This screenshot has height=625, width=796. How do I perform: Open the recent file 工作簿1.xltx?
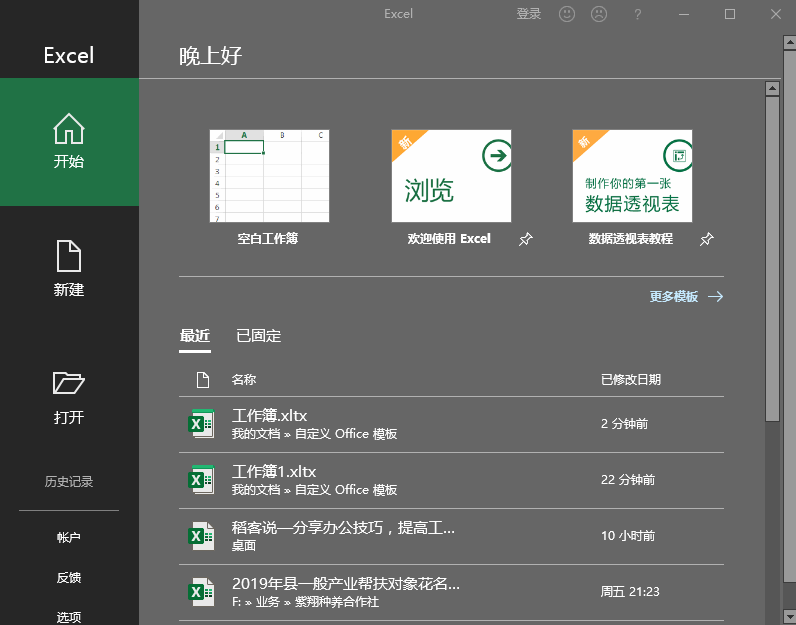click(x=451, y=480)
